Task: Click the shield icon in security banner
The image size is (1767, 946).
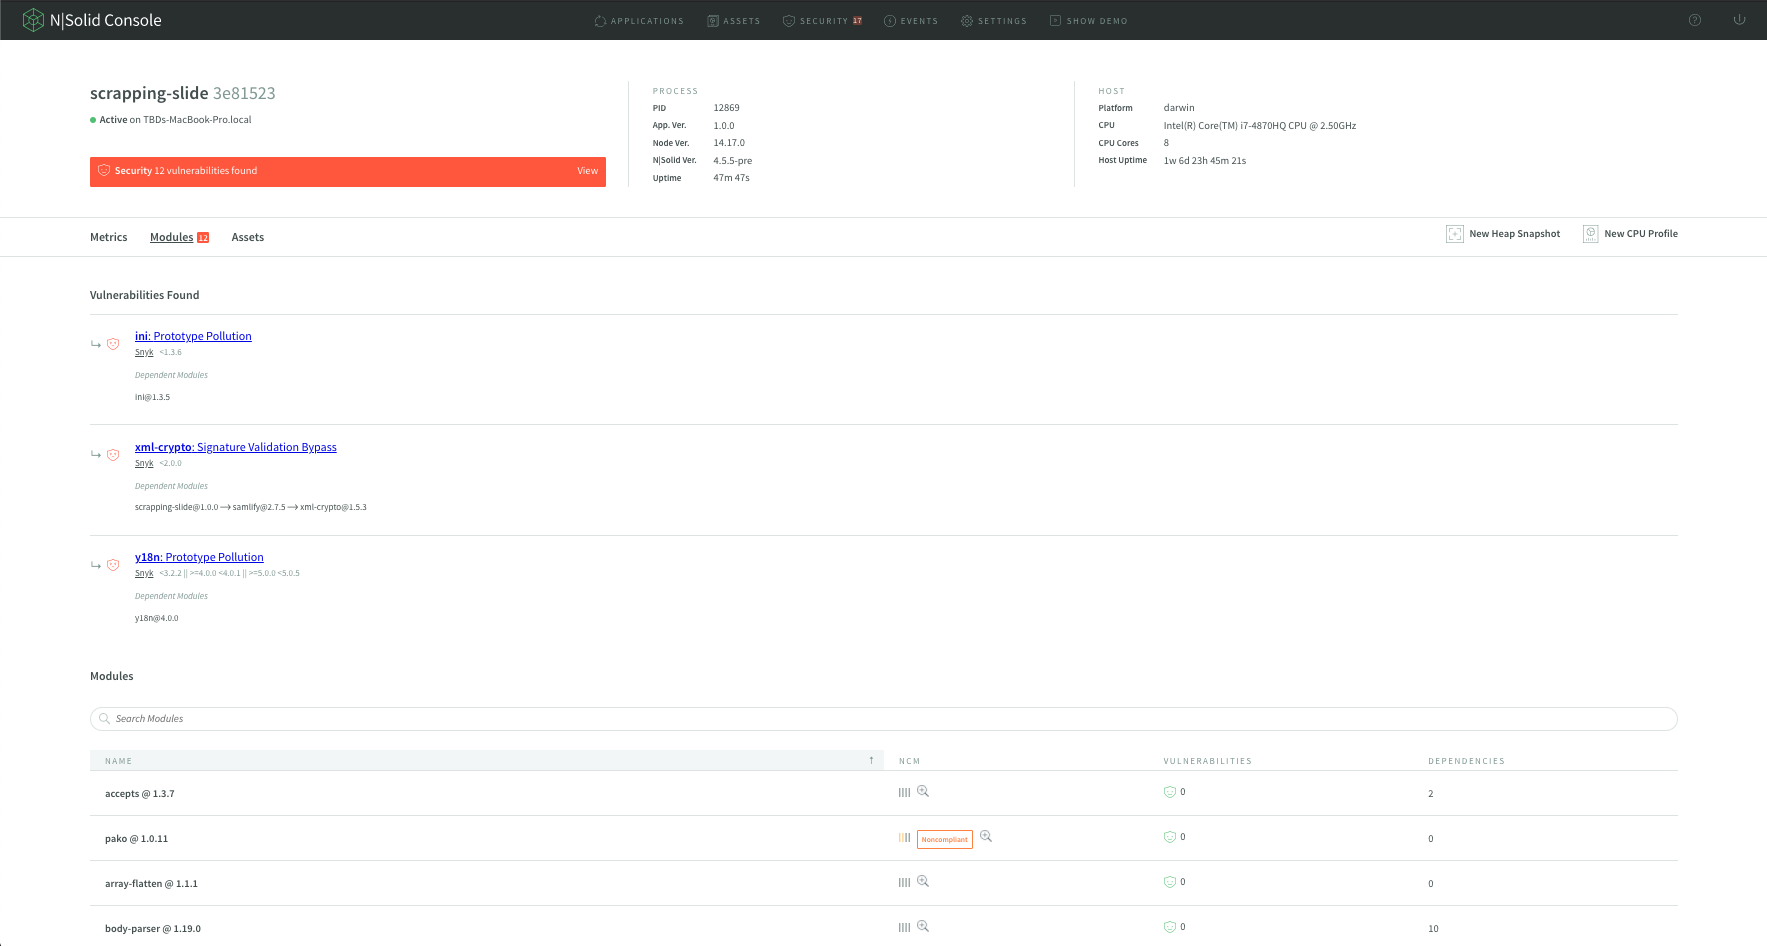Action: point(104,171)
